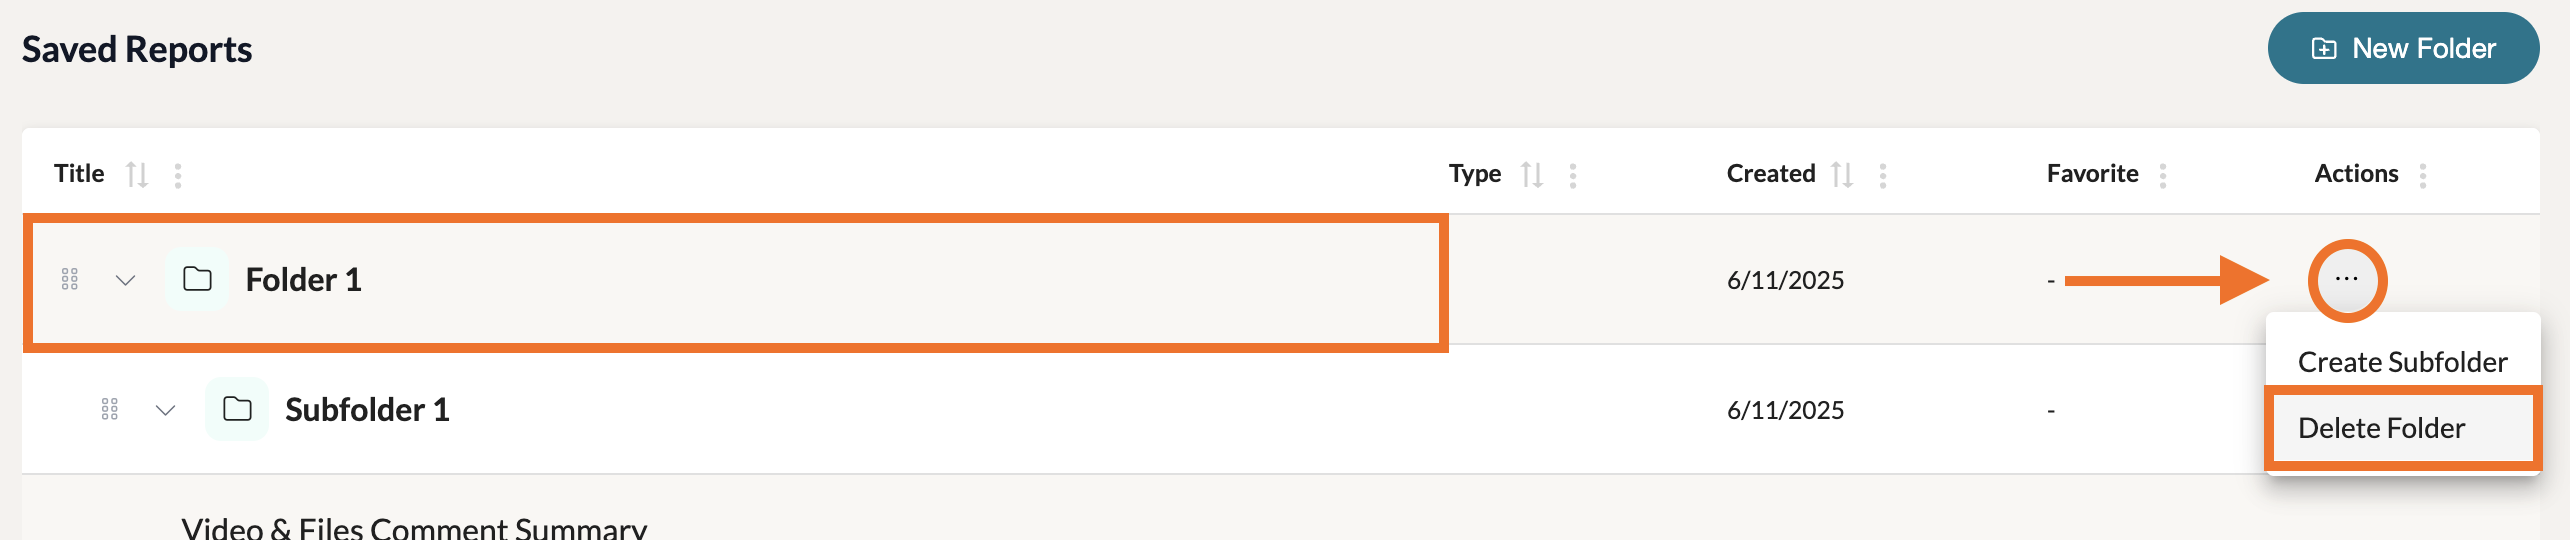Open the three-dot actions menu for Folder 1

[x=2346, y=280]
